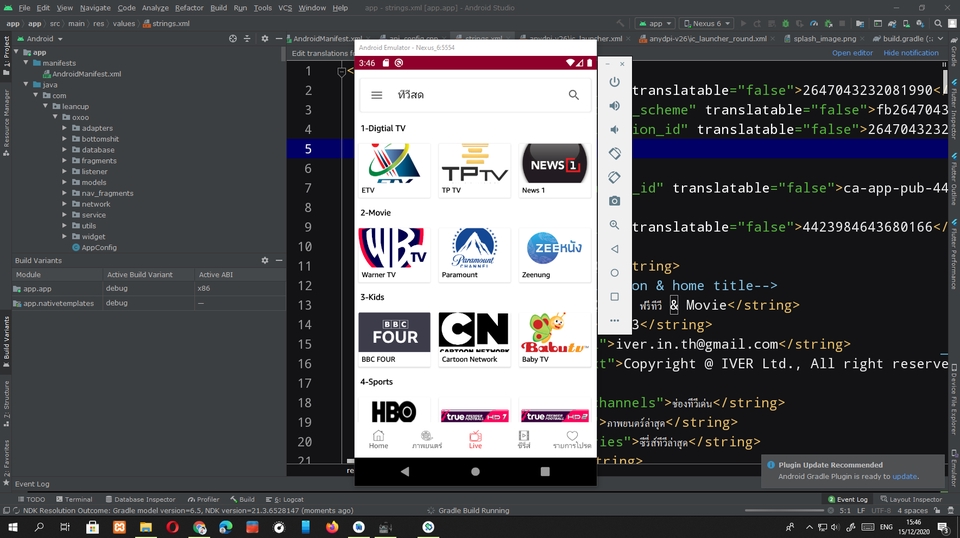Image resolution: width=960 pixels, height=538 pixels.
Task: Click Build Variants settings gear icon
Action: coord(264,260)
